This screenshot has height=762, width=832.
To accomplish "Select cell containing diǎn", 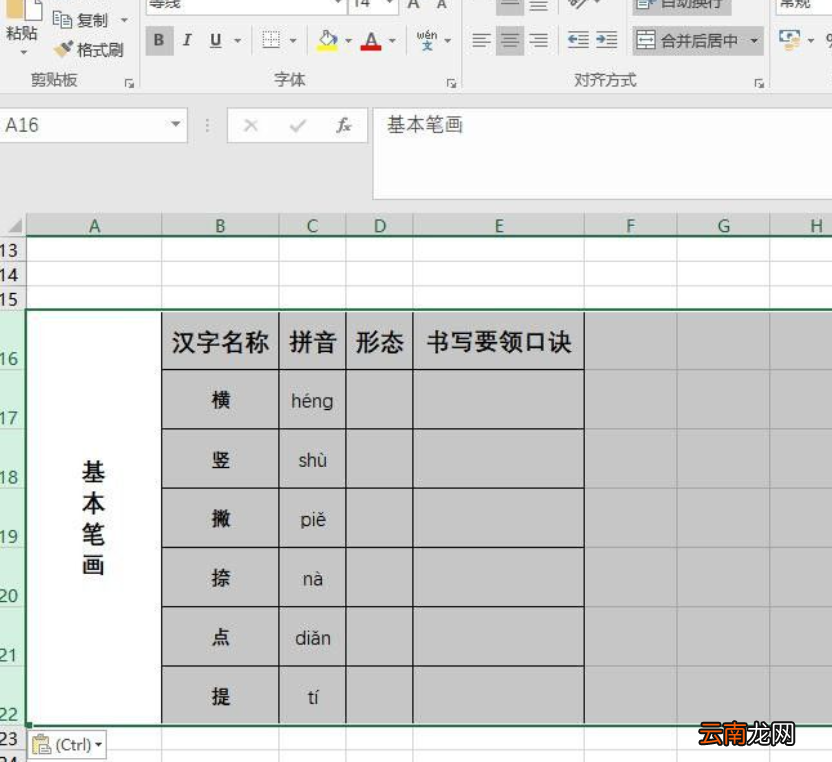I will (x=313, y=637).
